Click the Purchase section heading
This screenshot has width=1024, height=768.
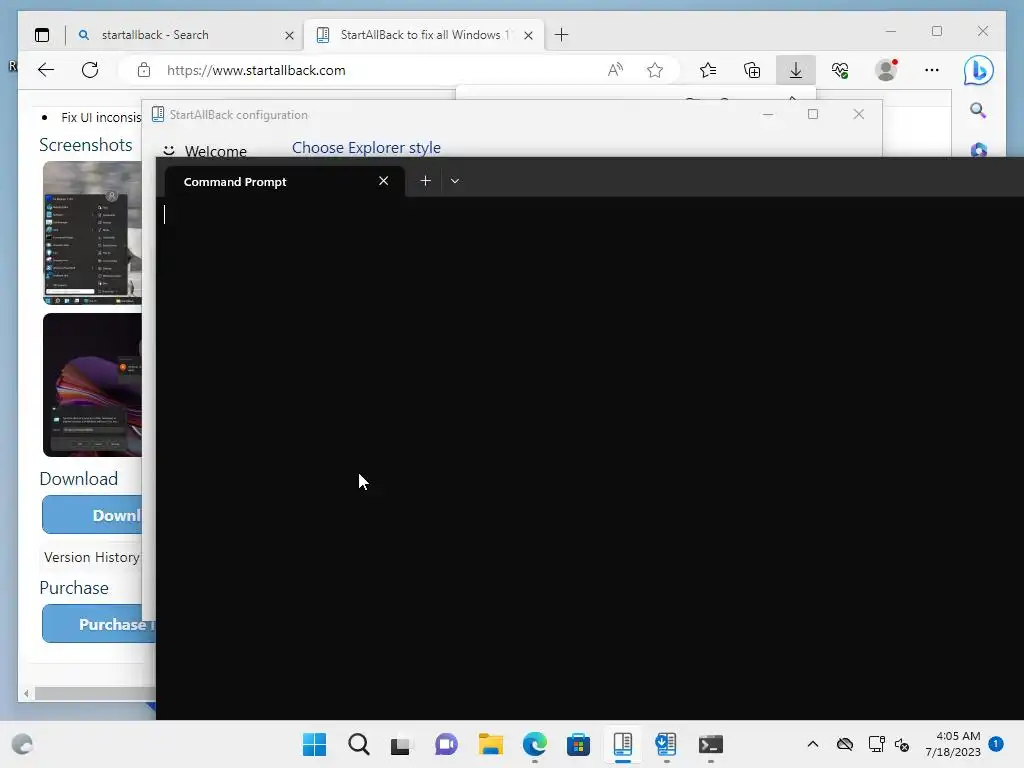click(74, 587)
